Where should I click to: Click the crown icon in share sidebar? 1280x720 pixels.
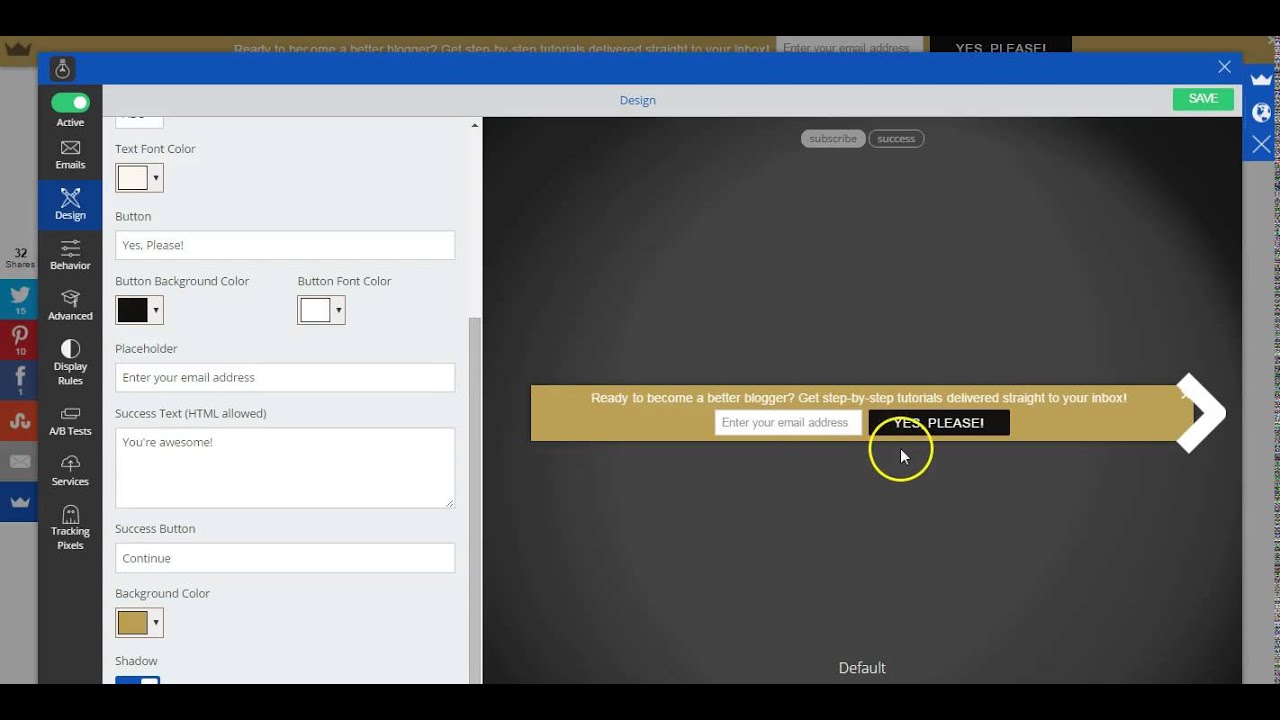coord(19,502)
